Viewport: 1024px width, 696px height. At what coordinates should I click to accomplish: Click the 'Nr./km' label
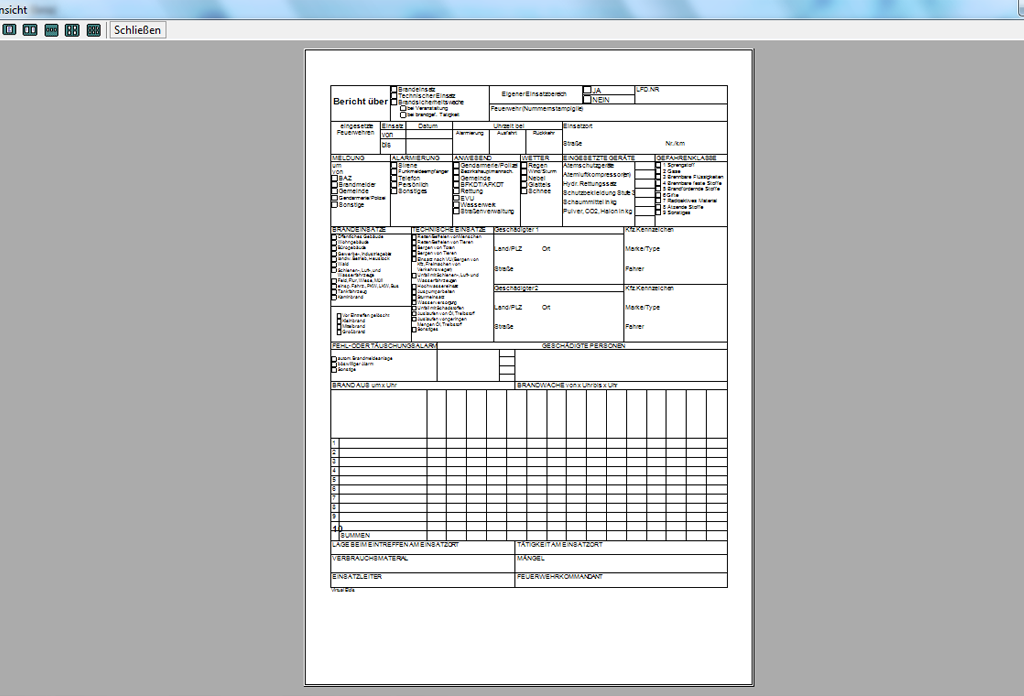[x=675, y=143]
